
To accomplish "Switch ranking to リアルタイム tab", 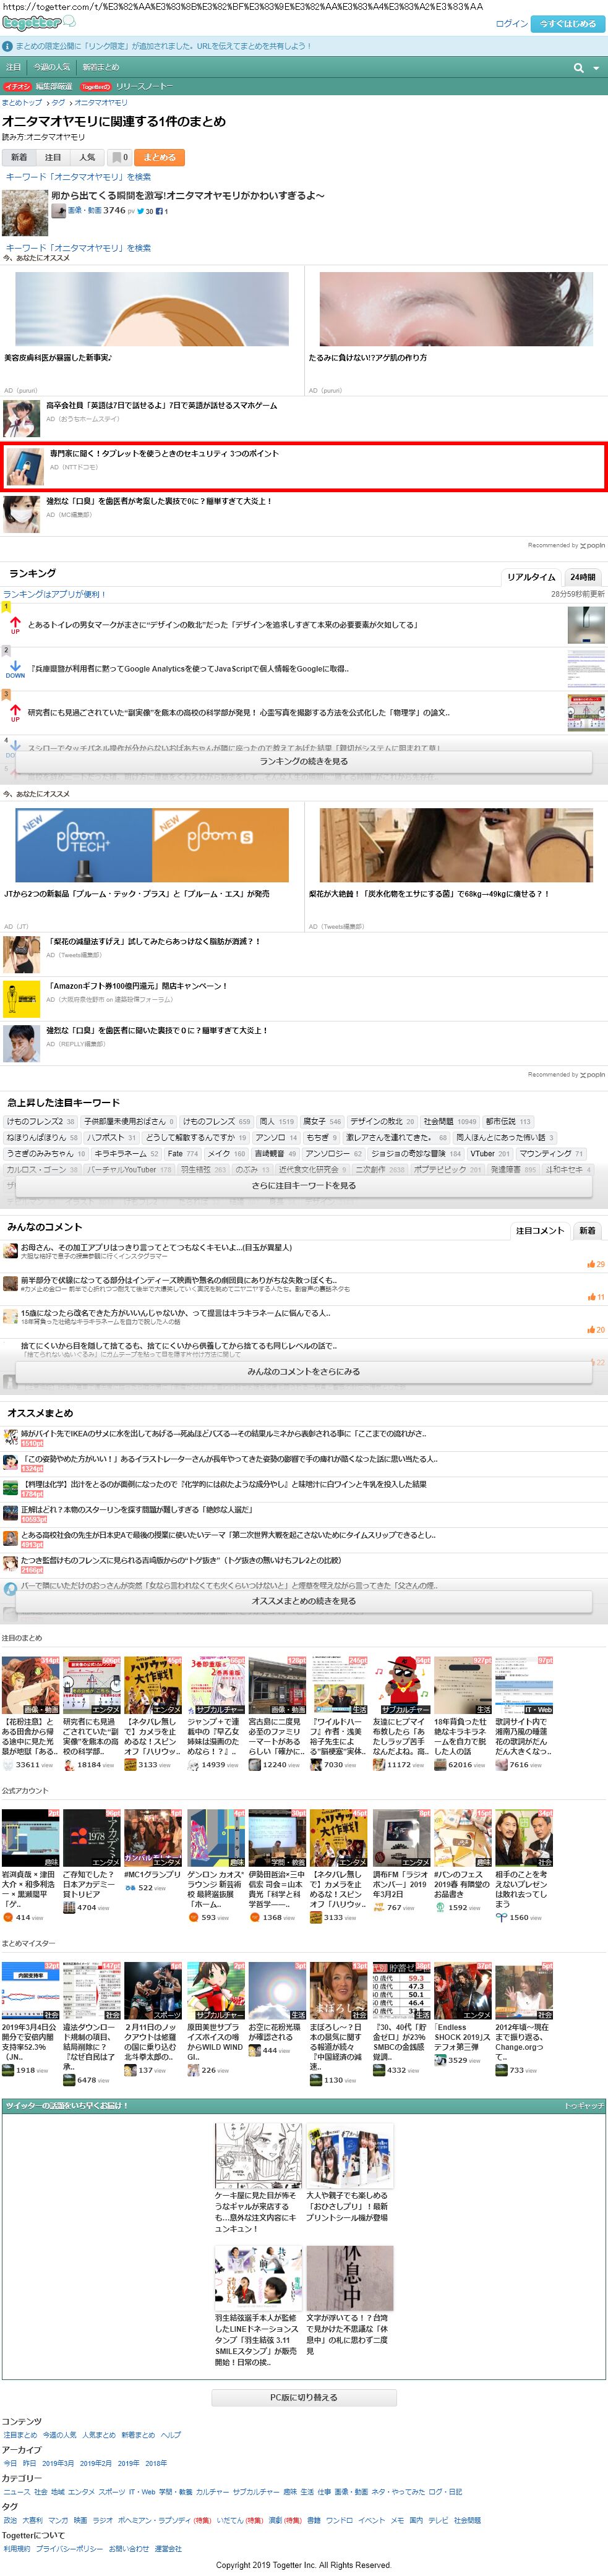I will pyautogui.click(x=531, y=577).
